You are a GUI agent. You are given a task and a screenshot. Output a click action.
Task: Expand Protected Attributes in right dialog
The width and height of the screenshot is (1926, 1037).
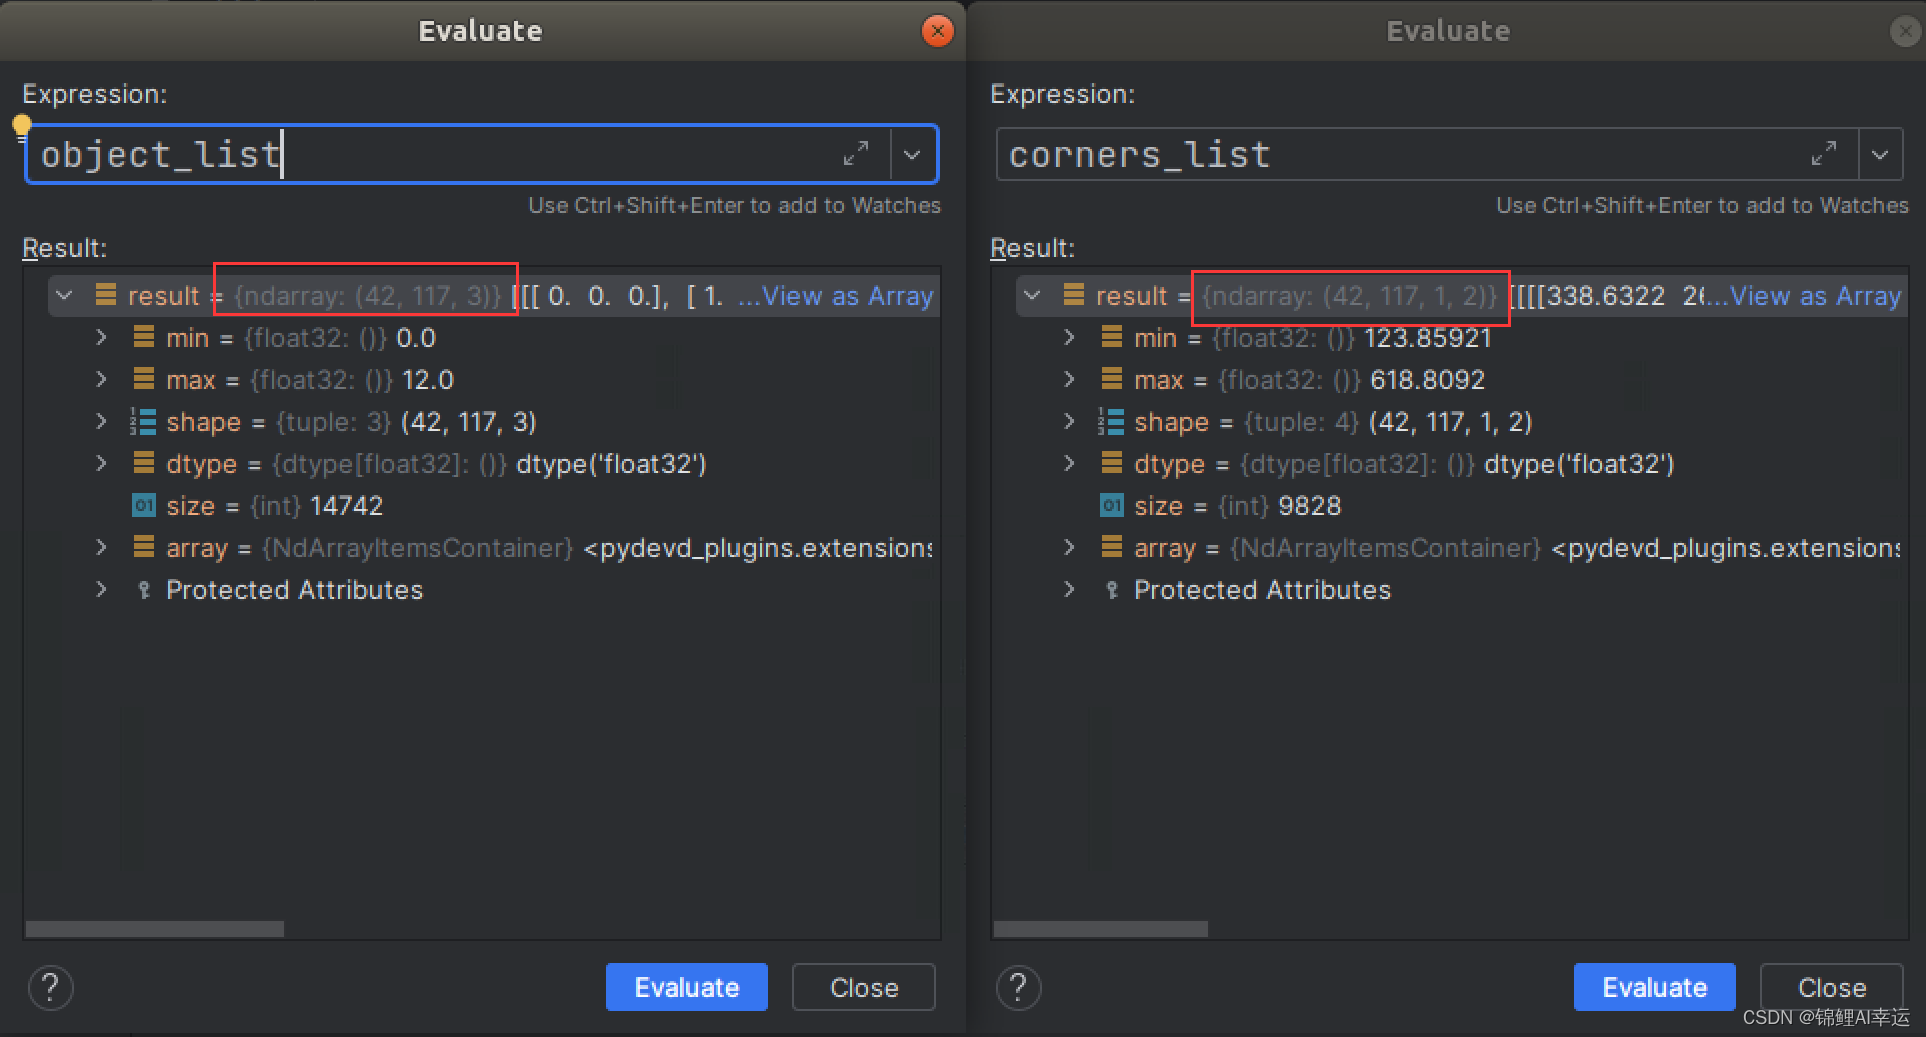pos(1069,590)
